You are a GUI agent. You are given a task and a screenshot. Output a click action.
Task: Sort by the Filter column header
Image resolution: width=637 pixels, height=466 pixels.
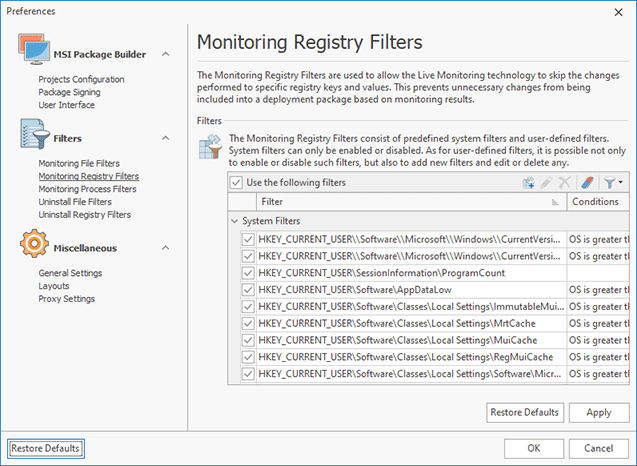click(411, 202)
